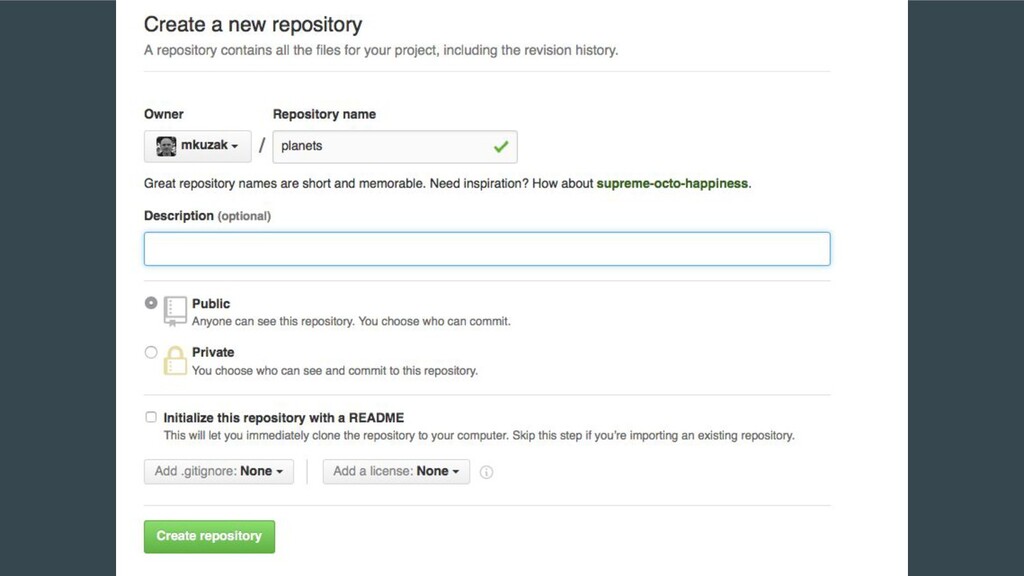Select the Private radio button
This screenshot has height=576, width=1024.
tap(151, 353)
